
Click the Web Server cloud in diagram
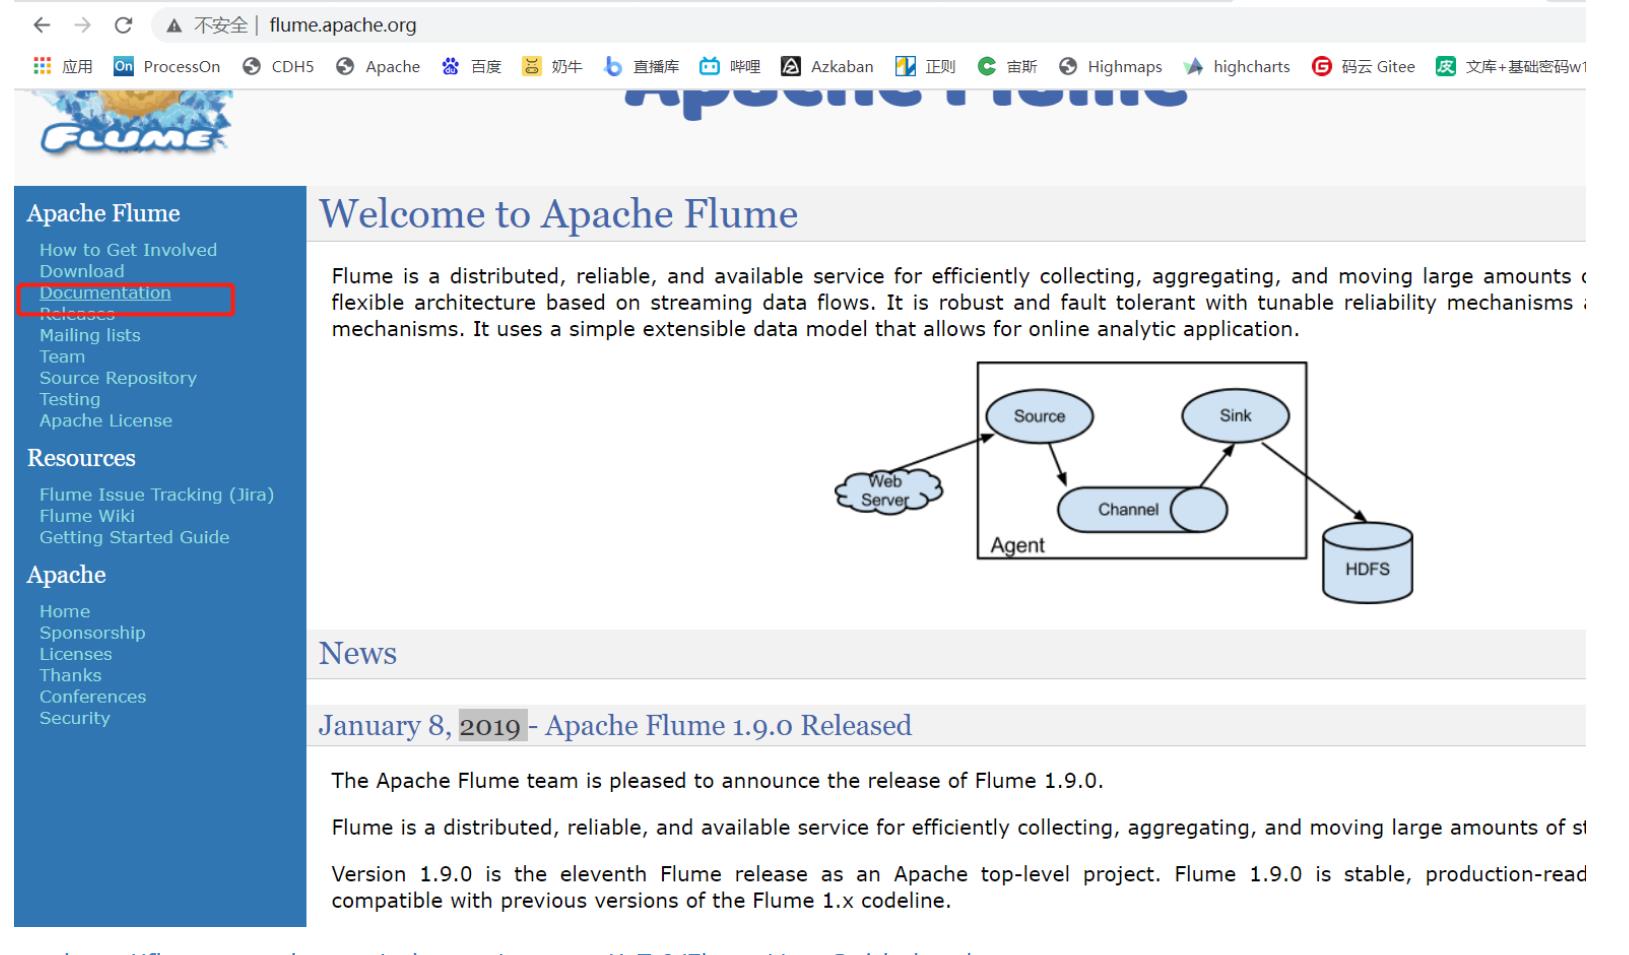click(888, 490)
